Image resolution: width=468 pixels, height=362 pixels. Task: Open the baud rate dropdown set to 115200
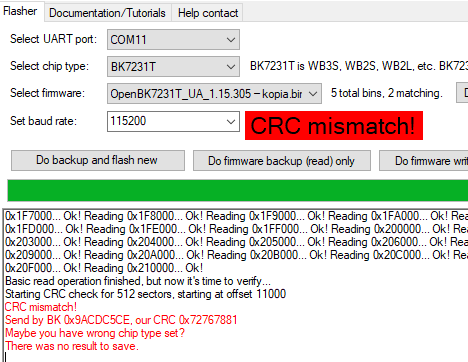[x=173, y=121]
